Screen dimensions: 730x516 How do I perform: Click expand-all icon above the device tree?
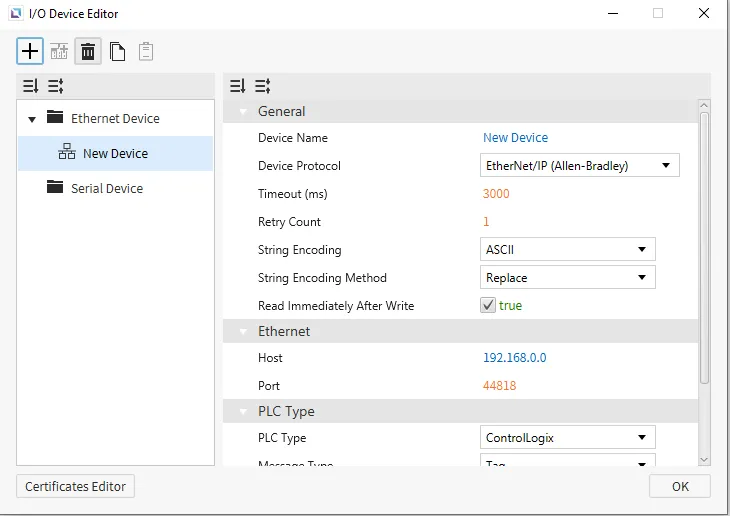pos(31,86)
